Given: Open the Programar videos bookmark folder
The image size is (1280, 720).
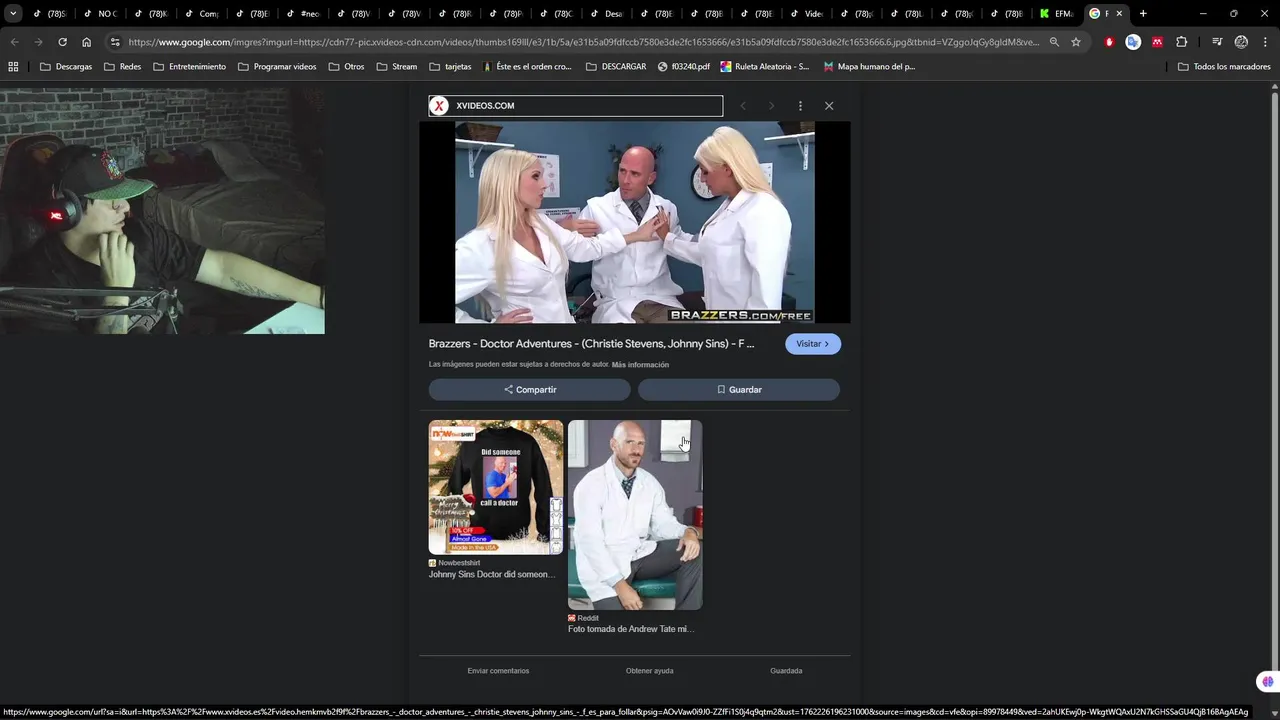Looking at the screenshot, I should pyautogui.click(x=277, y=66).
